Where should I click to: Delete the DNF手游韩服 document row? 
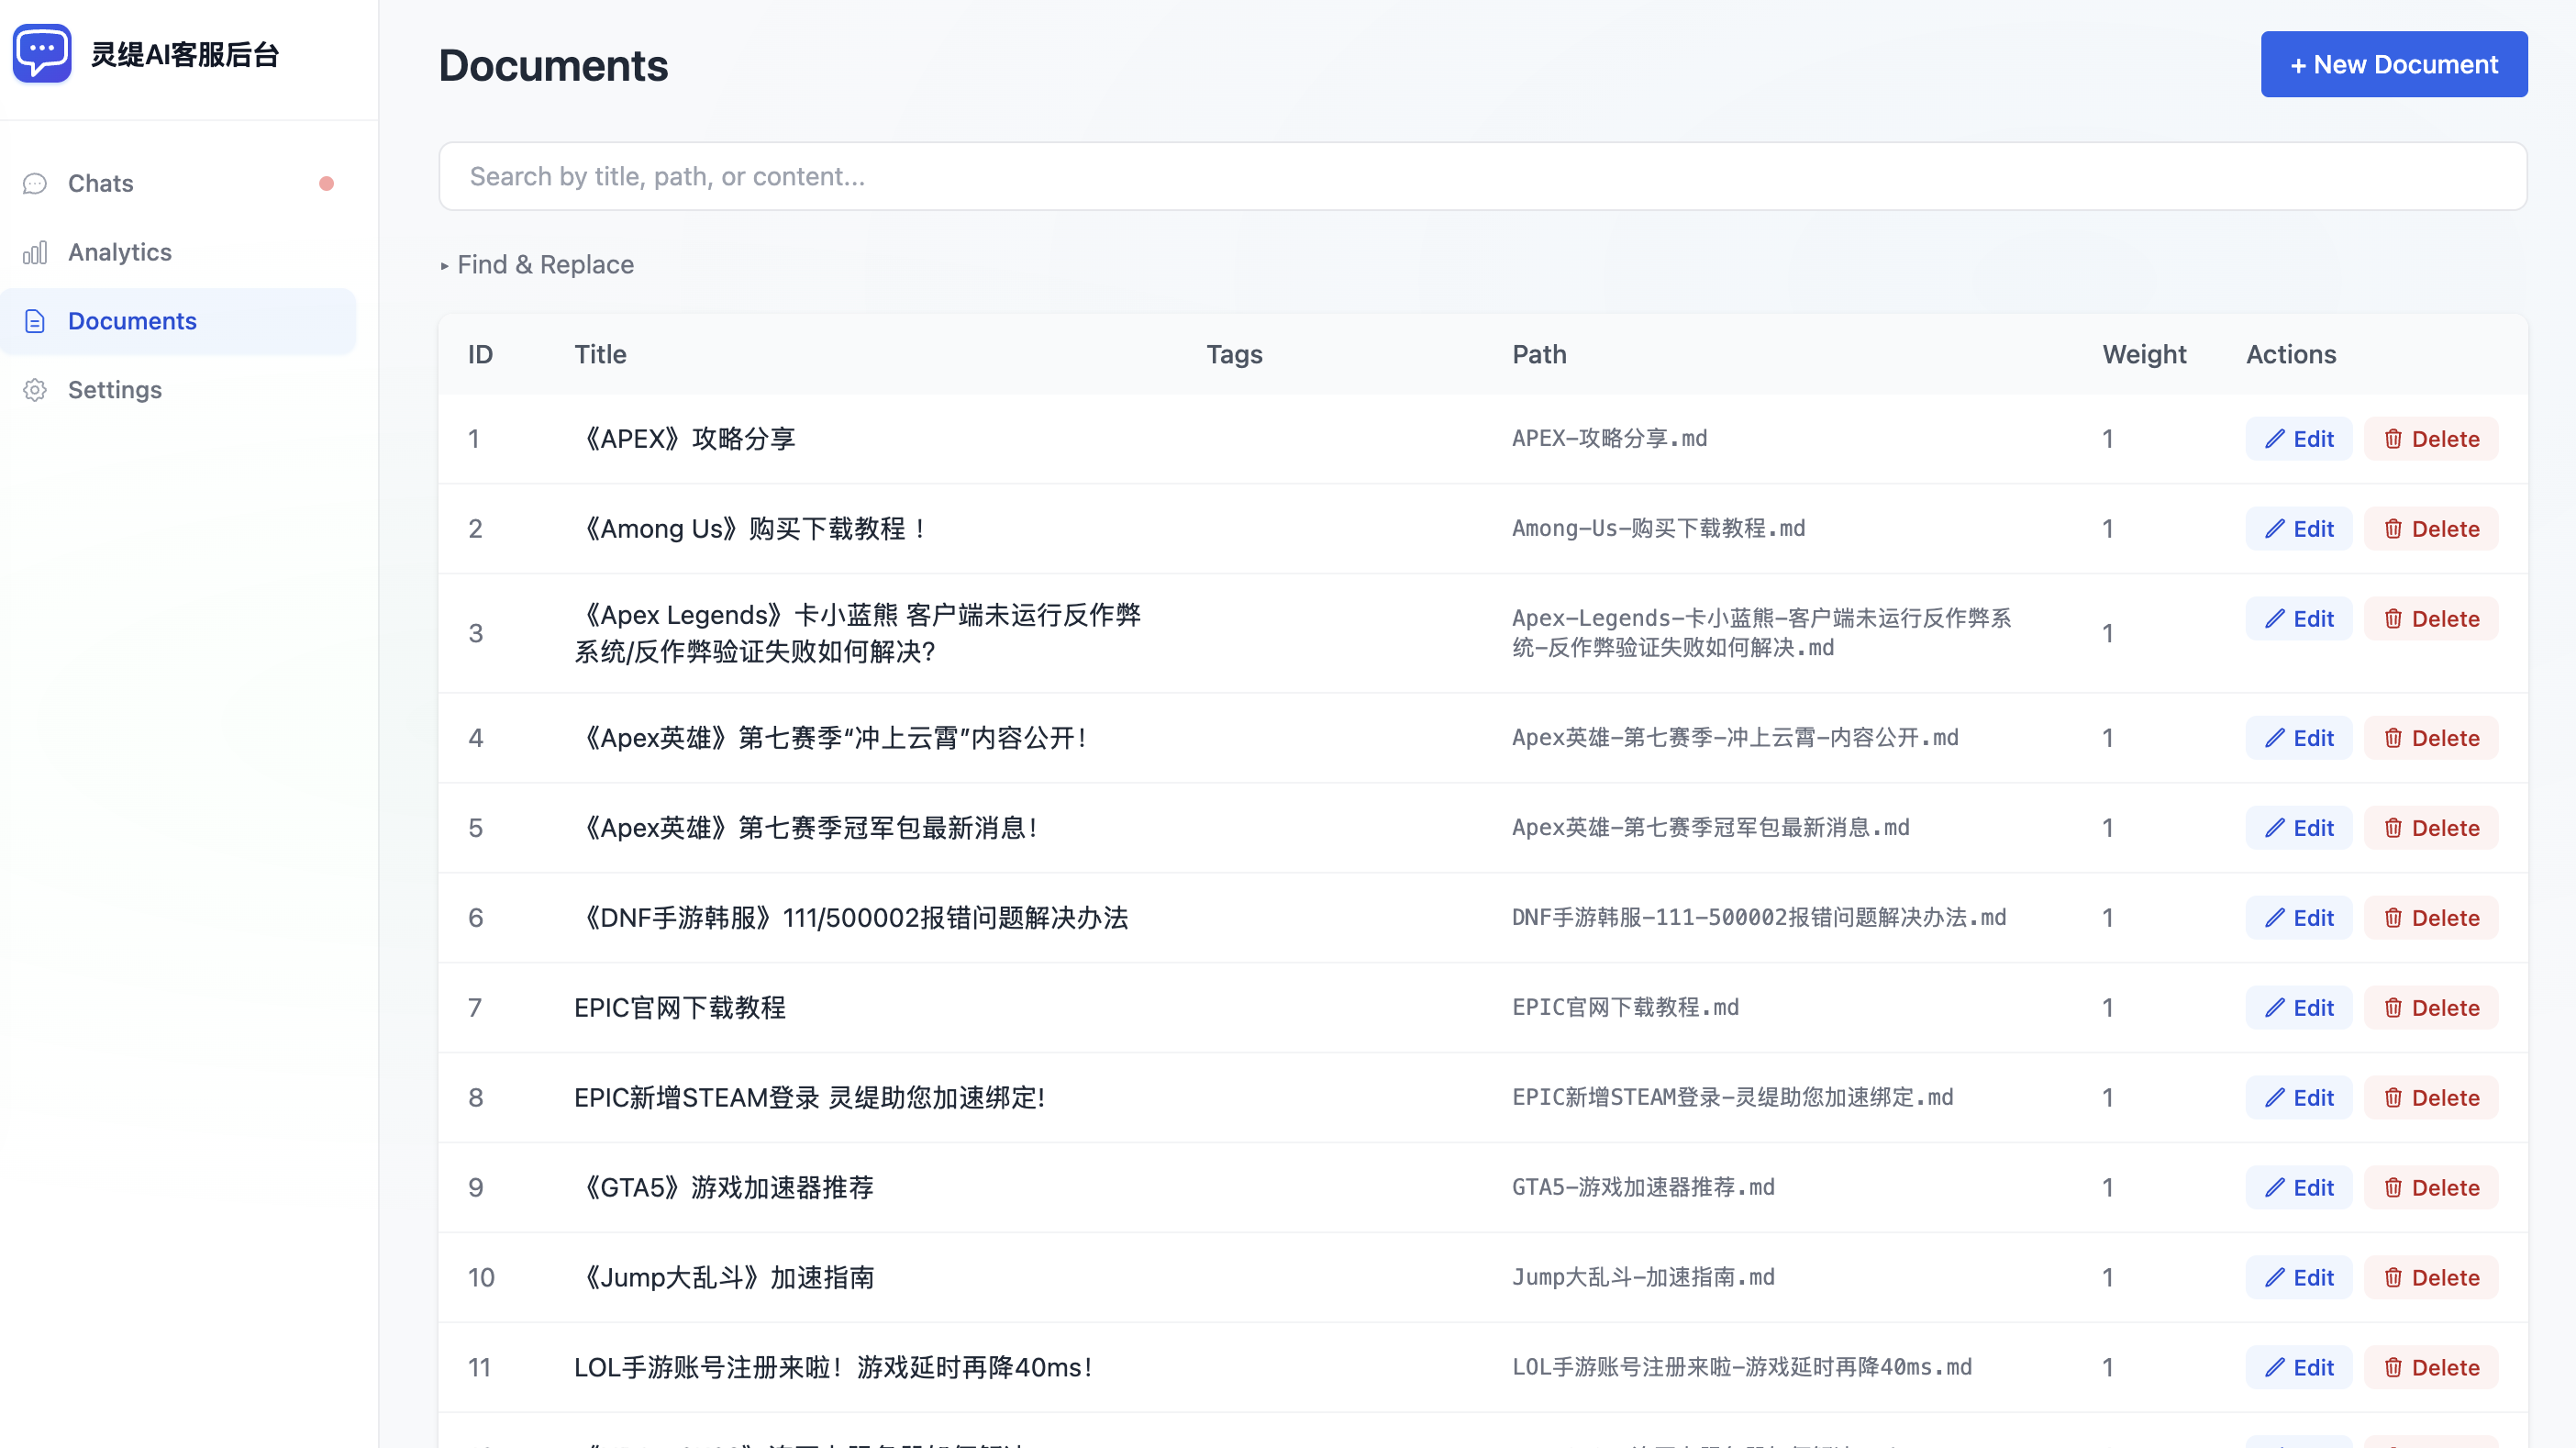pyautogui.click(x=2431, y=918)
